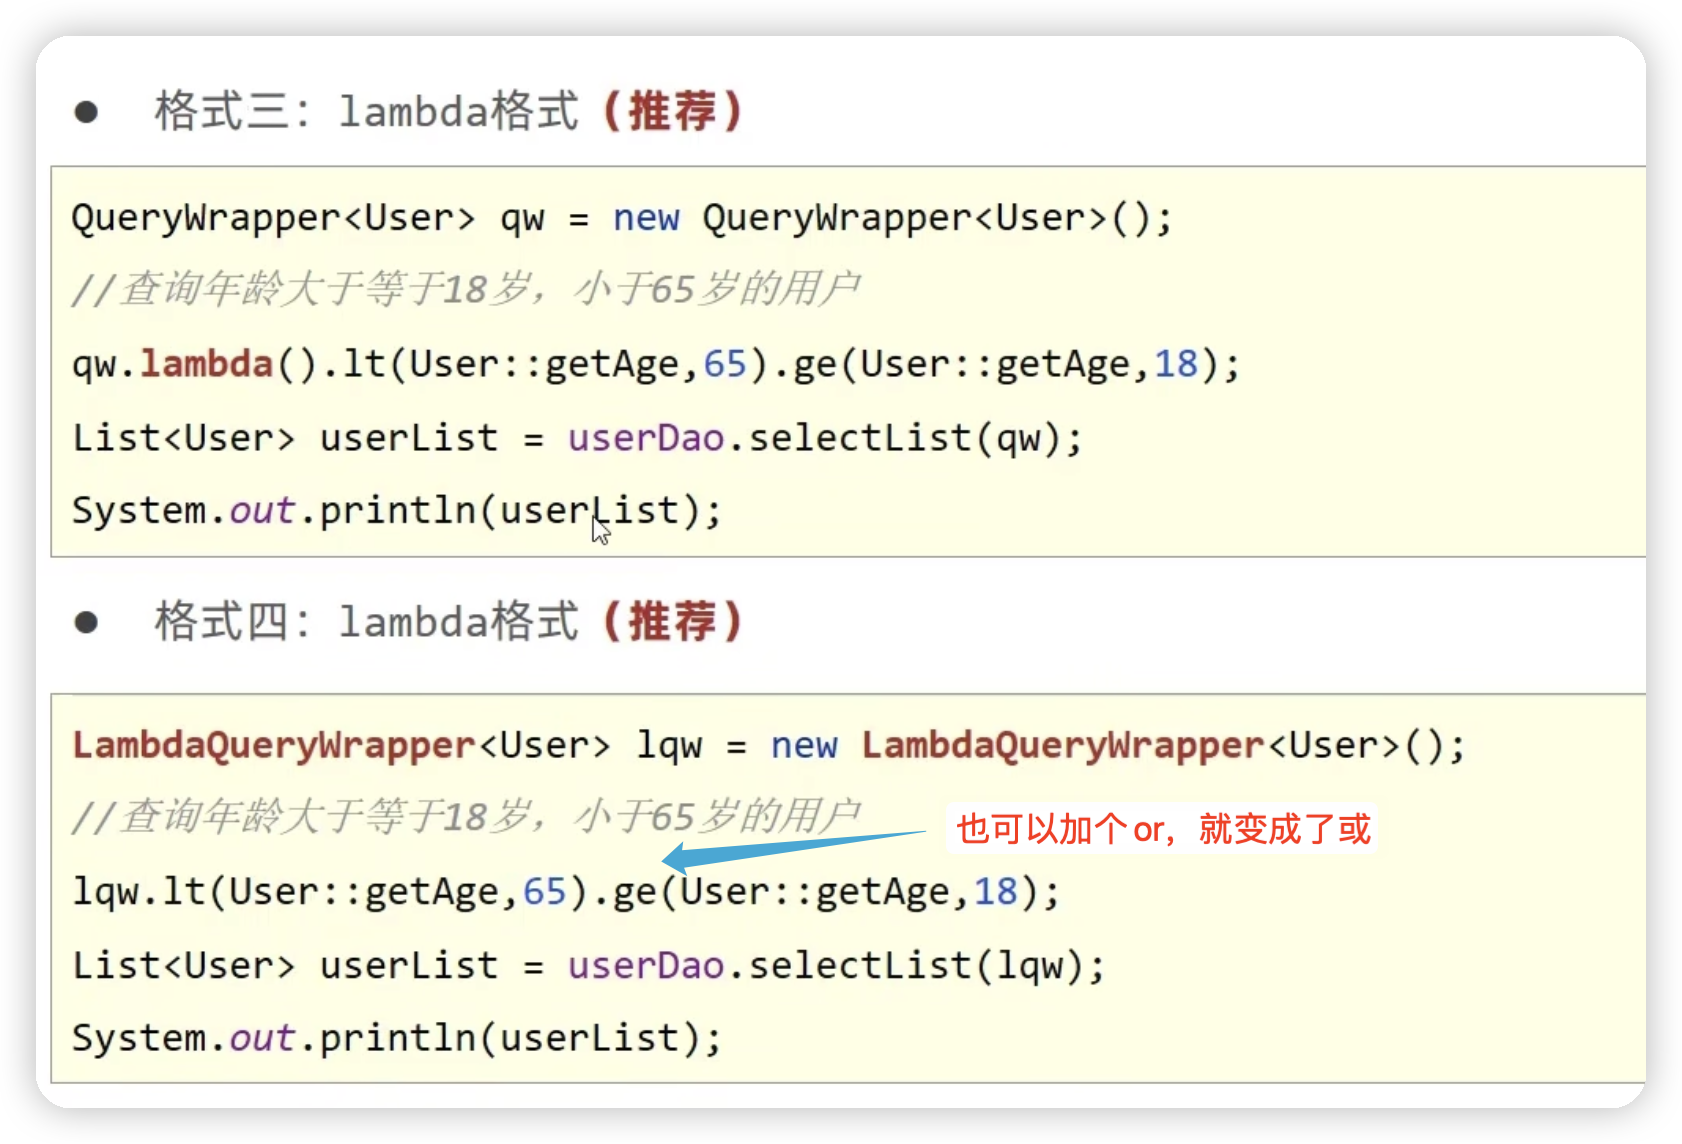Click the number 18 in first code block
The width and height of the screenshot is (1682, 1144).
pyautogui.click(x=1176, y=364)
